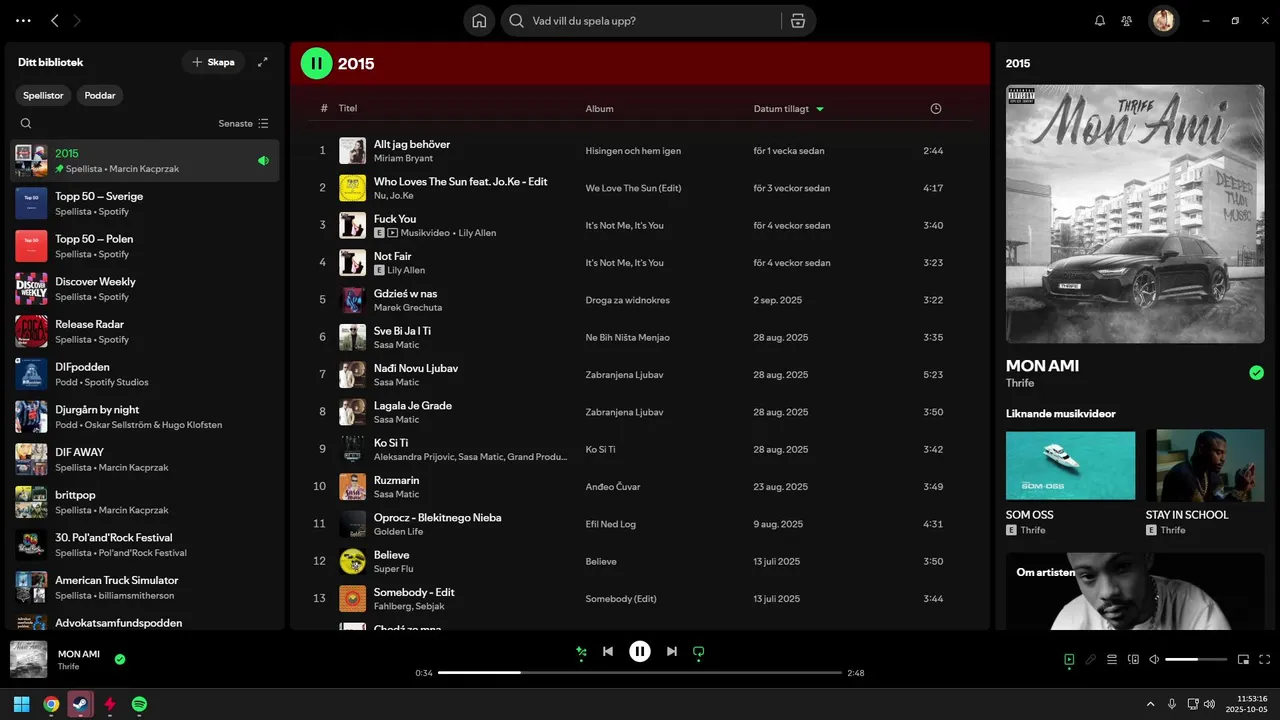Open the brittpop playlist
The width and height of the screenshot is (1280, 720).
point(145,502)
